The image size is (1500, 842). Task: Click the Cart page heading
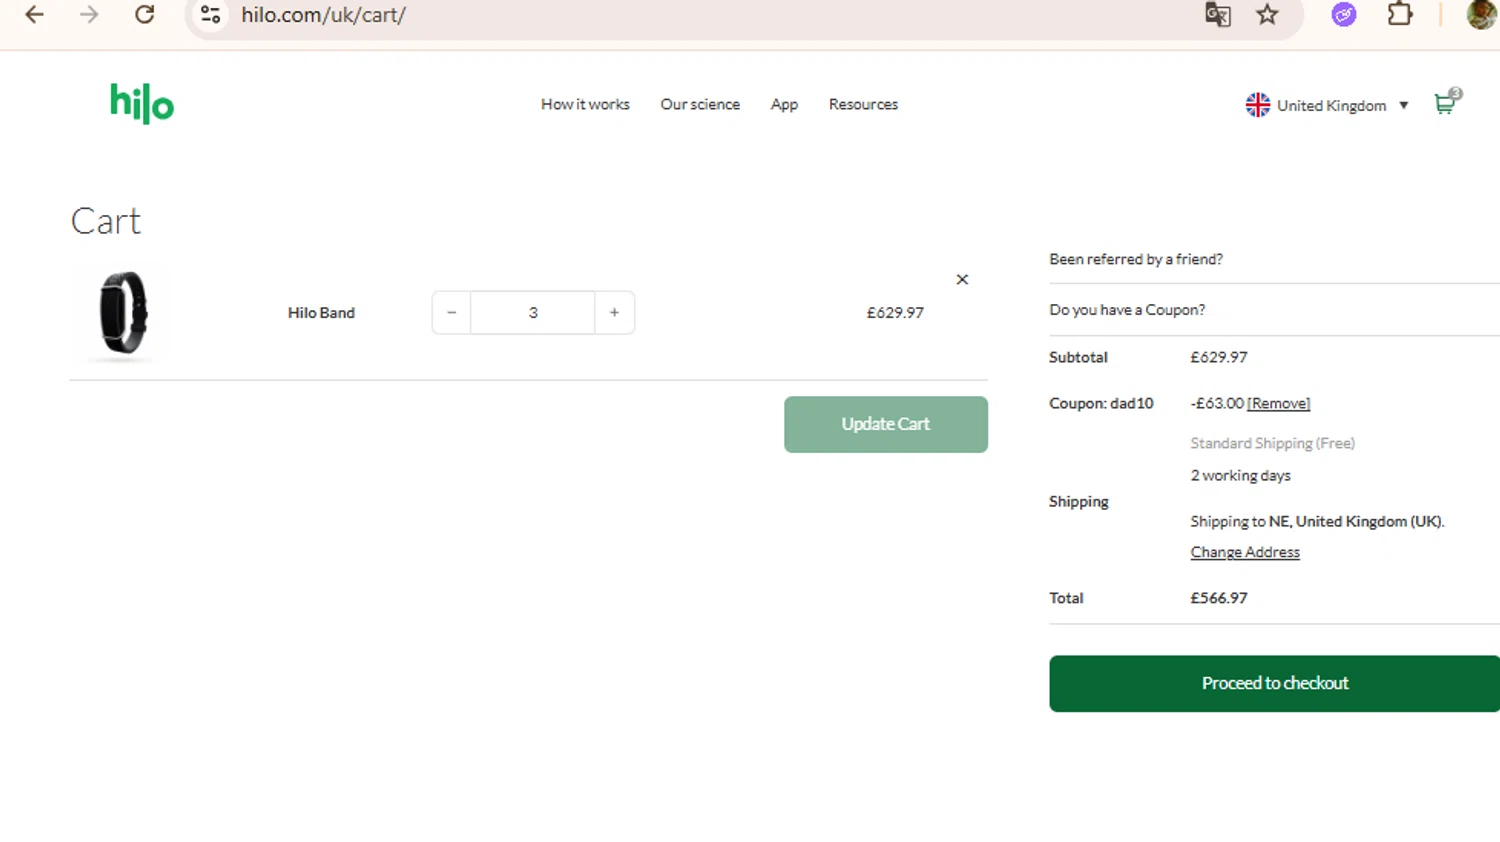(106, 221)
